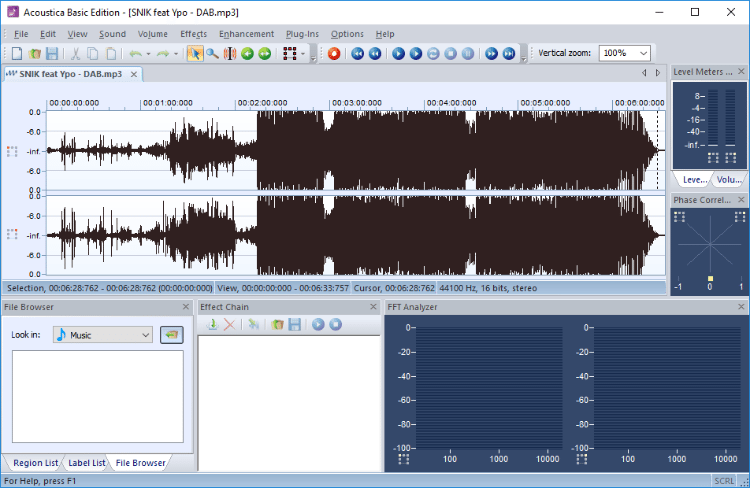Select the File Browser tab
Image resolution: width=750 pixels, height=488 pixels.
coord(140,463)
